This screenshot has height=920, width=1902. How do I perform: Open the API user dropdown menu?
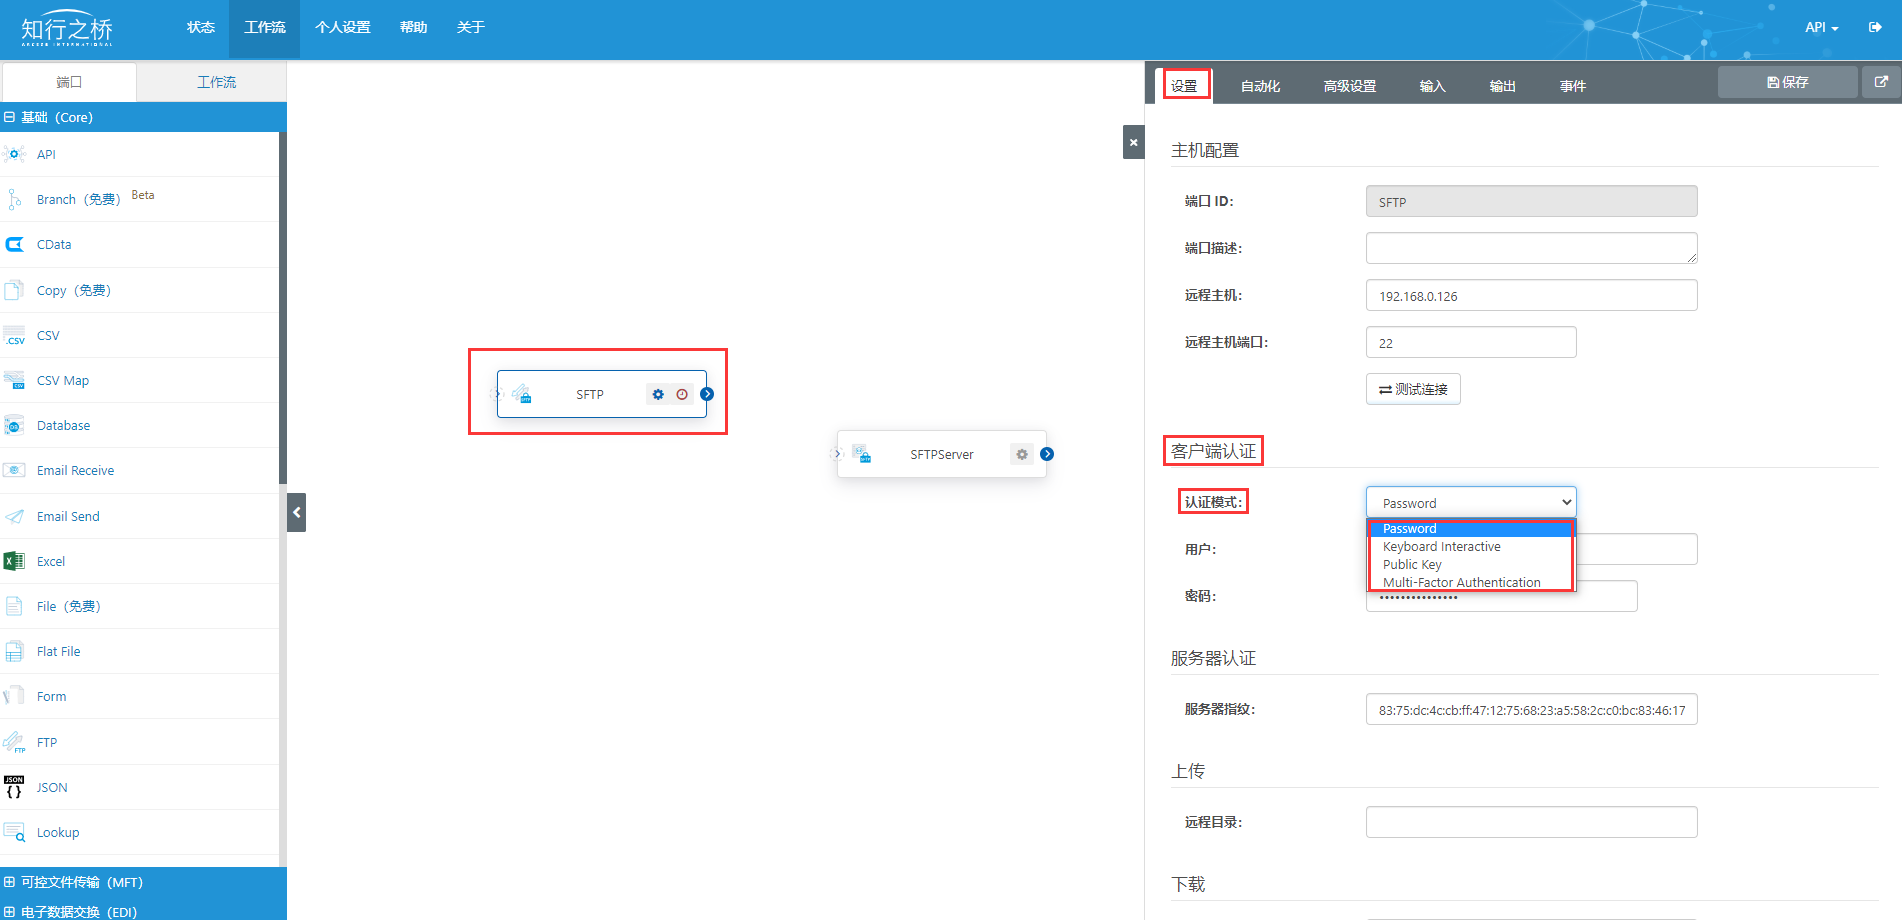coord(1821,27)
